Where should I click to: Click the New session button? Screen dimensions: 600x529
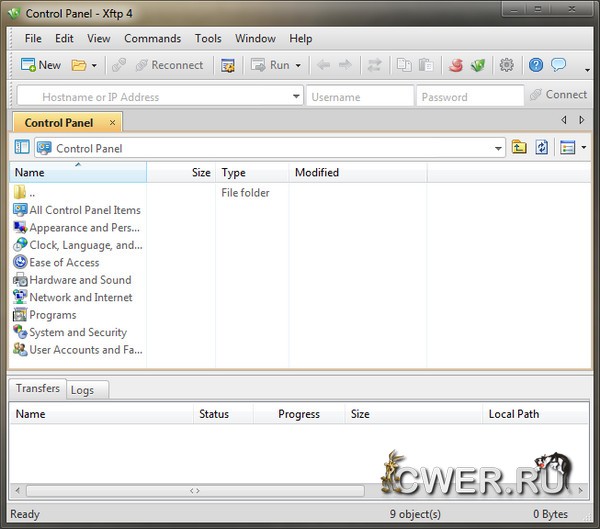(x=40, y=65)
